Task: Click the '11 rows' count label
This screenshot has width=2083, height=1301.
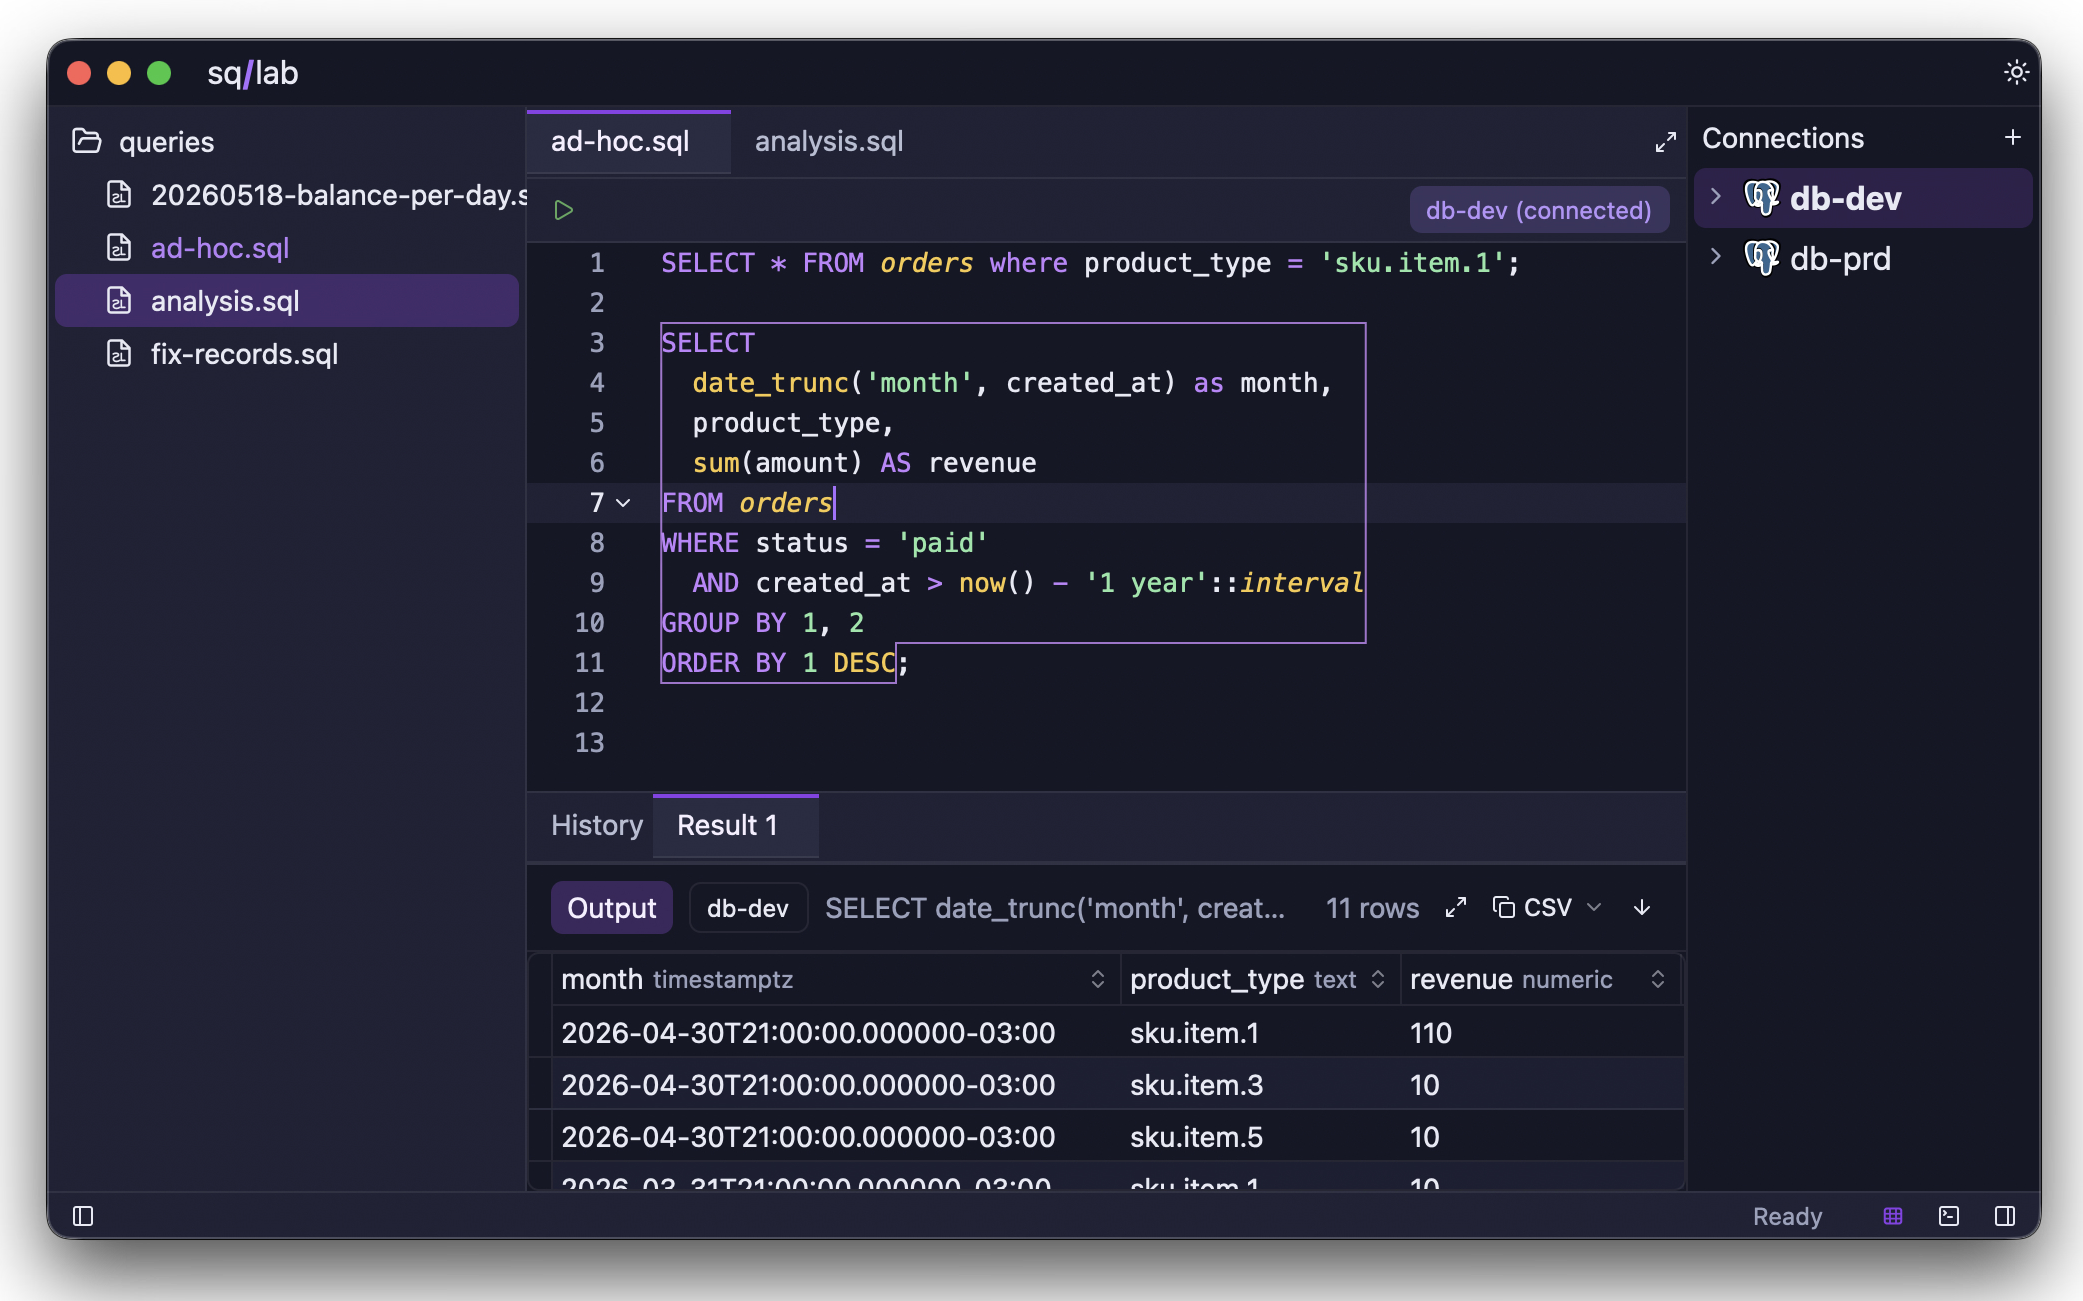Action: pos(1372,907)
